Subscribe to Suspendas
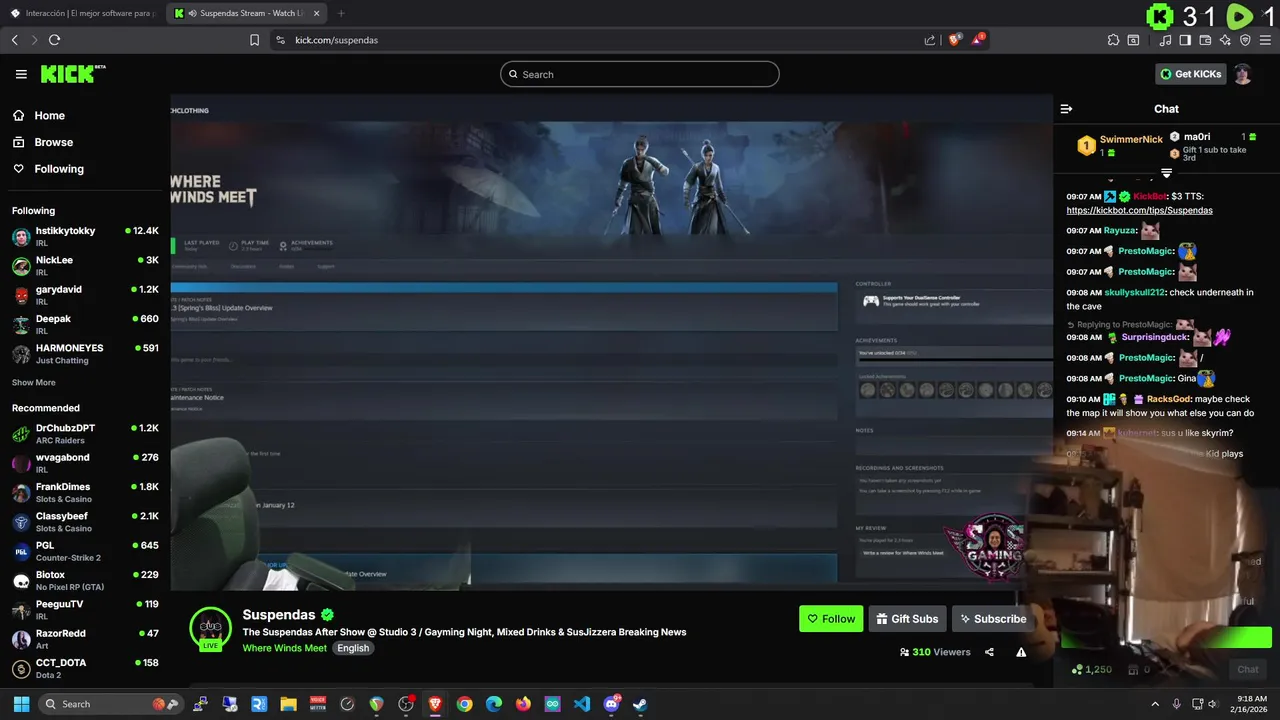The height and width of the screenshot is (720, 1280). (x=992, y=619)
